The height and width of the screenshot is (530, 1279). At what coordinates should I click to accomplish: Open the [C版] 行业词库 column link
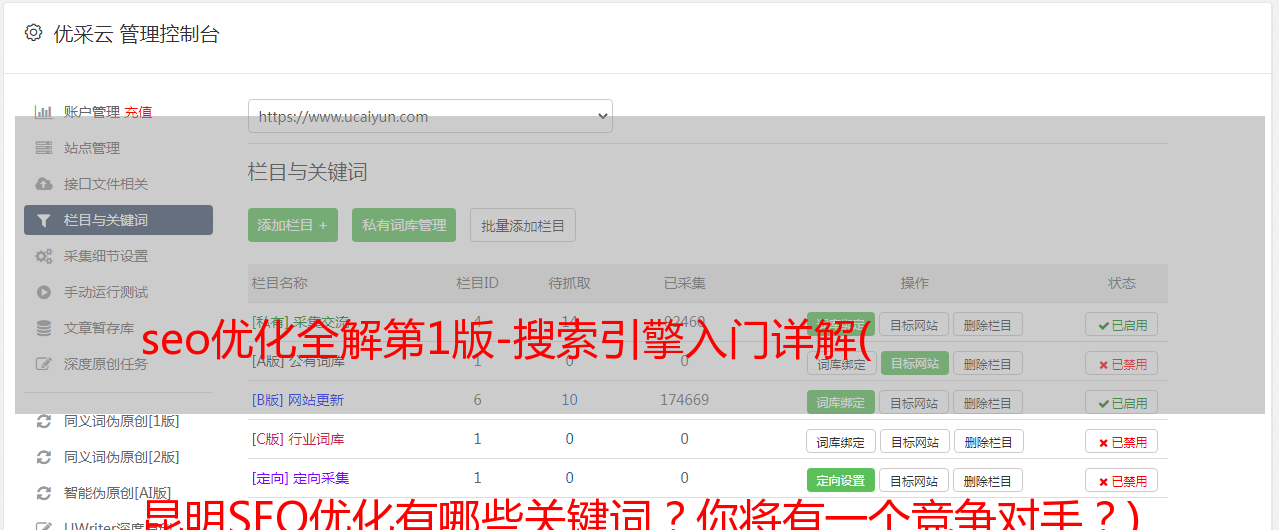point(298,439)
